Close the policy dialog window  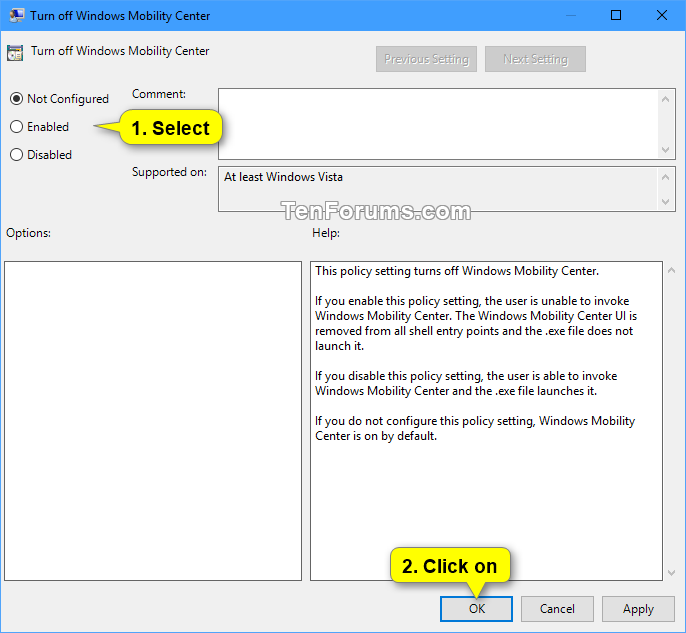(662, 15)
